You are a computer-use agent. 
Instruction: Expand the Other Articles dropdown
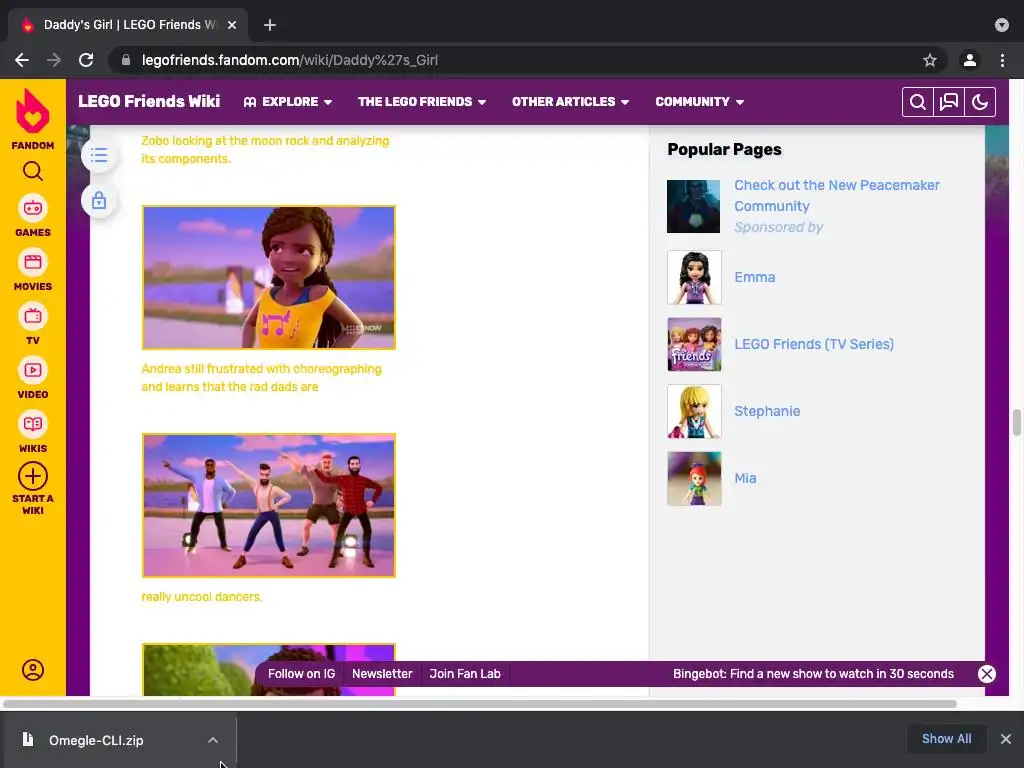click(570, 102)
